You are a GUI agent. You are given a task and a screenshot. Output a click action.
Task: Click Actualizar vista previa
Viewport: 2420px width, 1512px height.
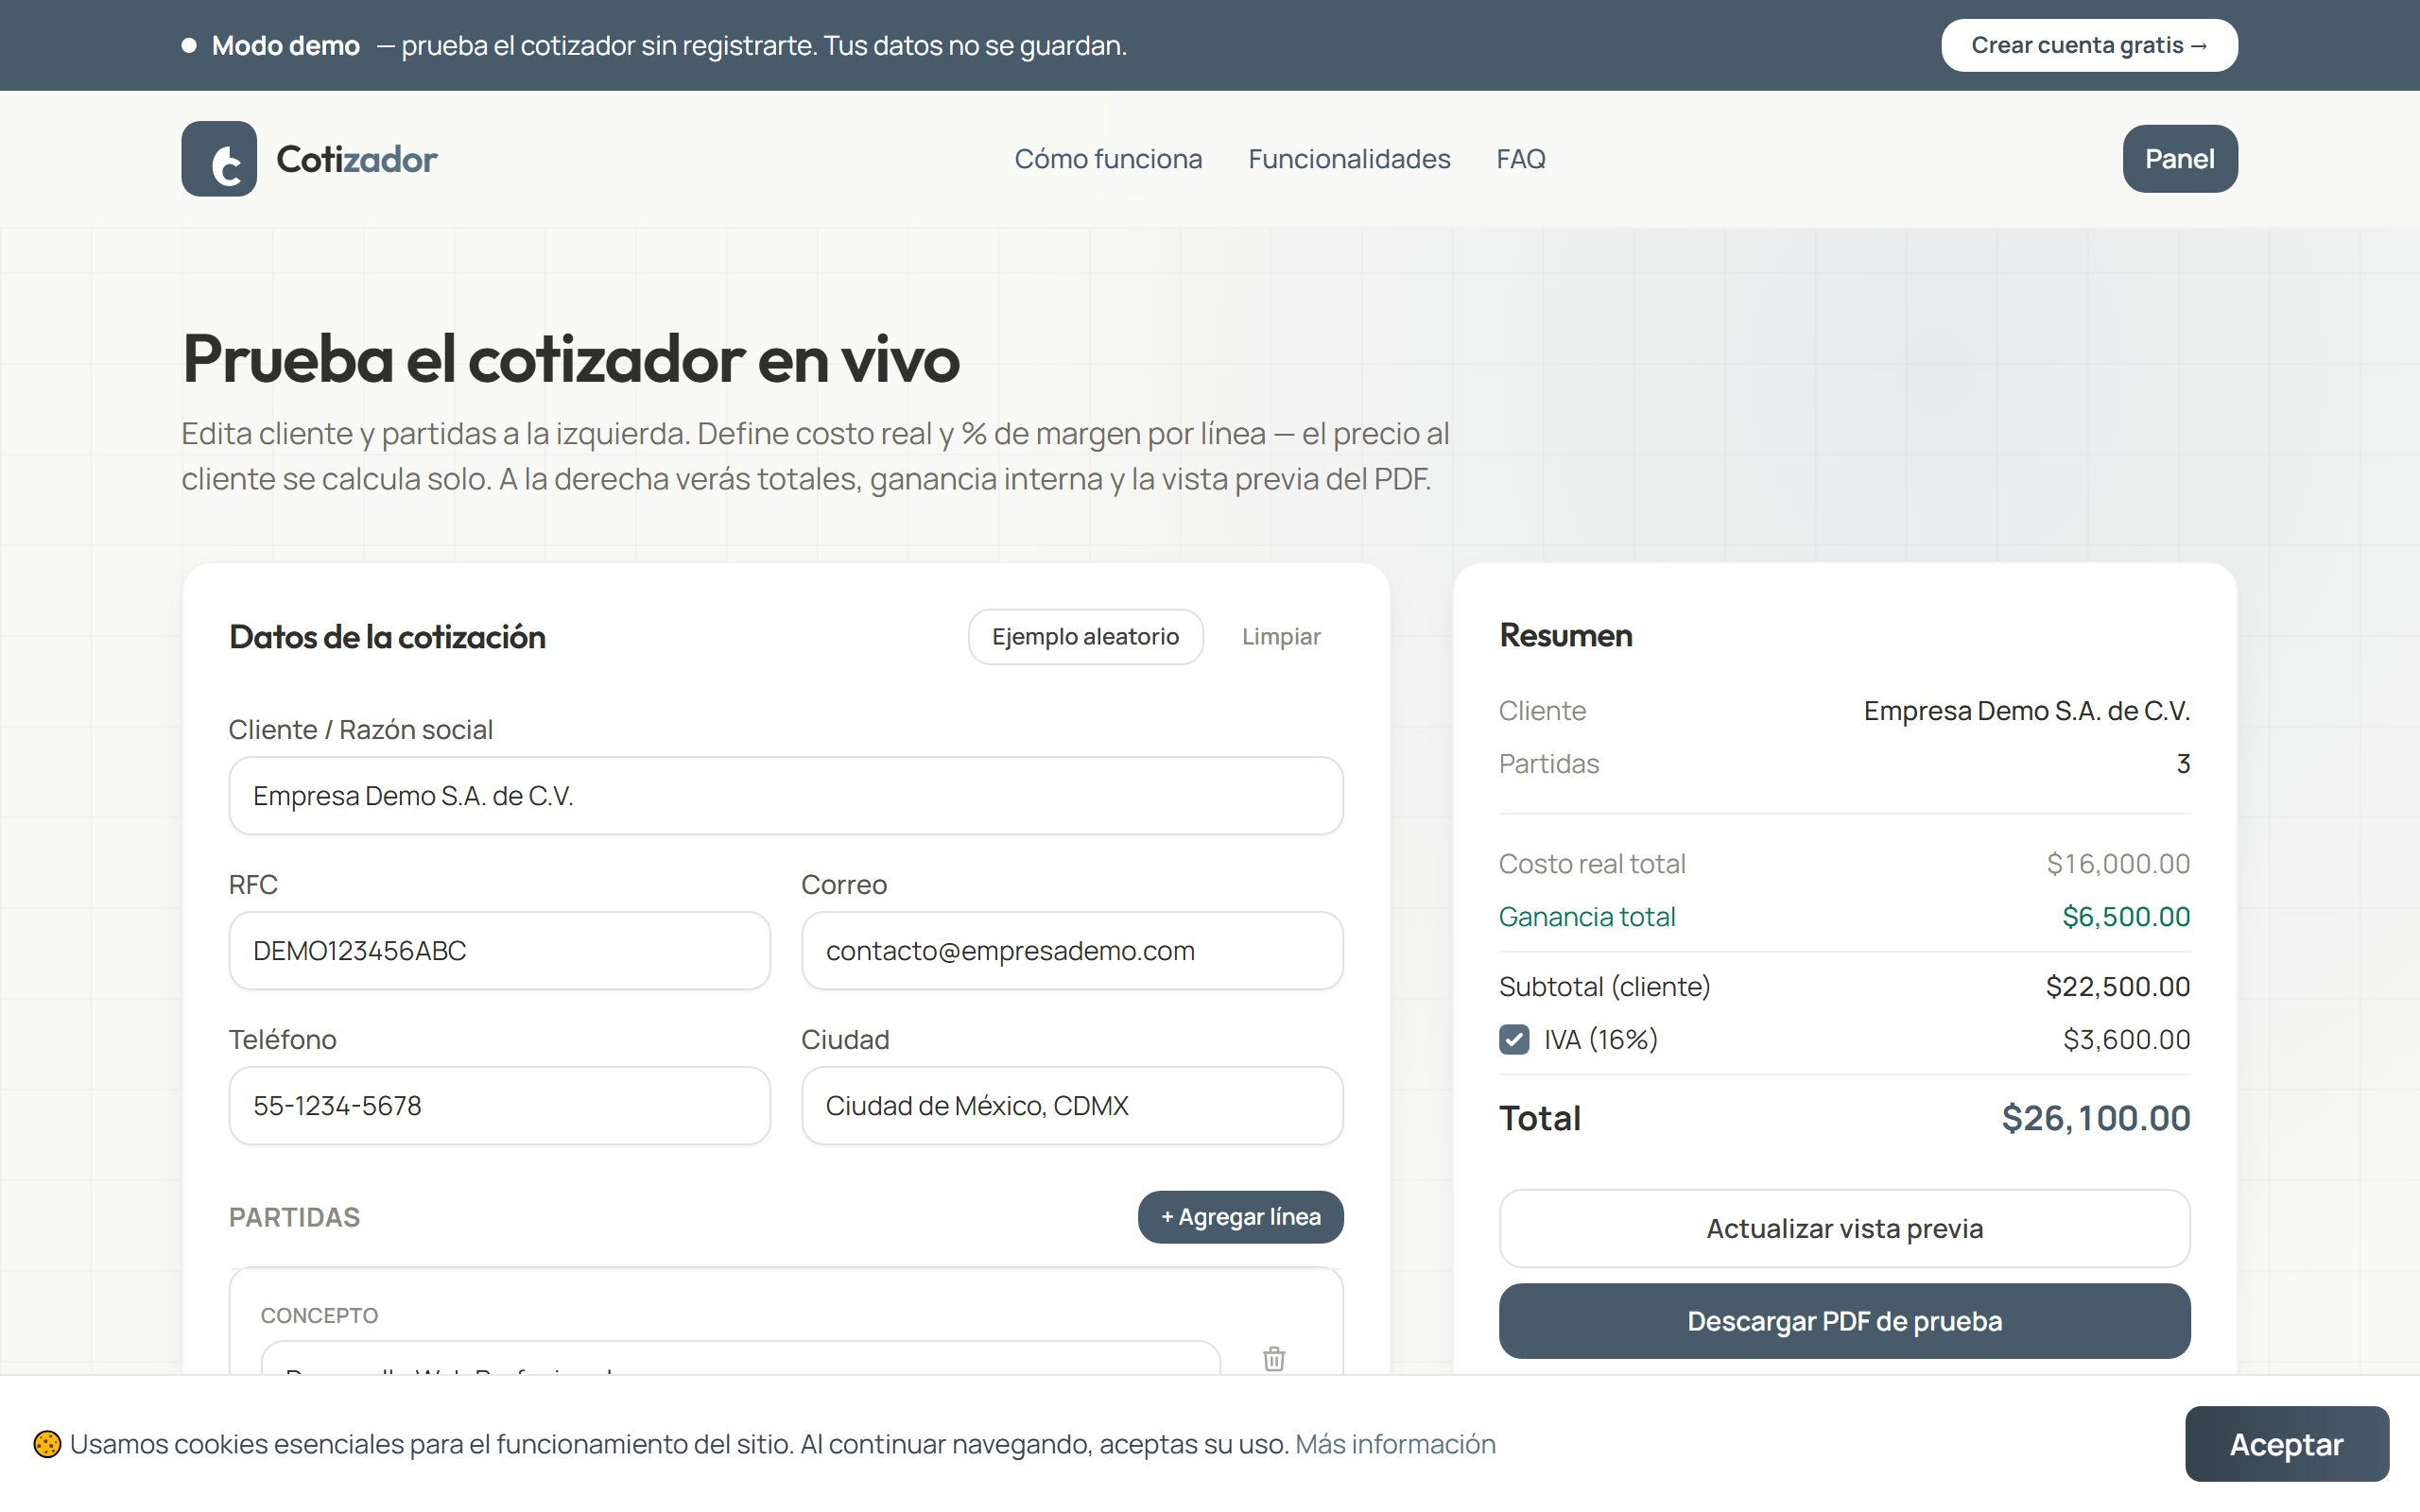[x=1844, y=1228]
